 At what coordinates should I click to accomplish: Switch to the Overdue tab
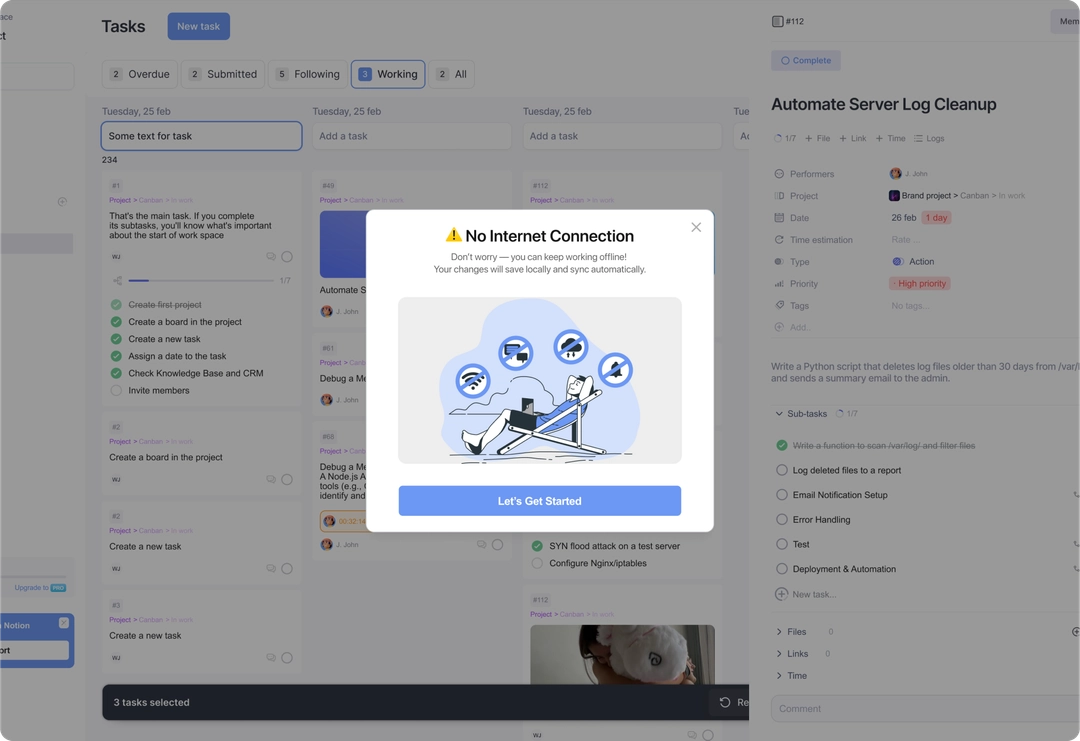pyautogui.click(x=139, y=74)
